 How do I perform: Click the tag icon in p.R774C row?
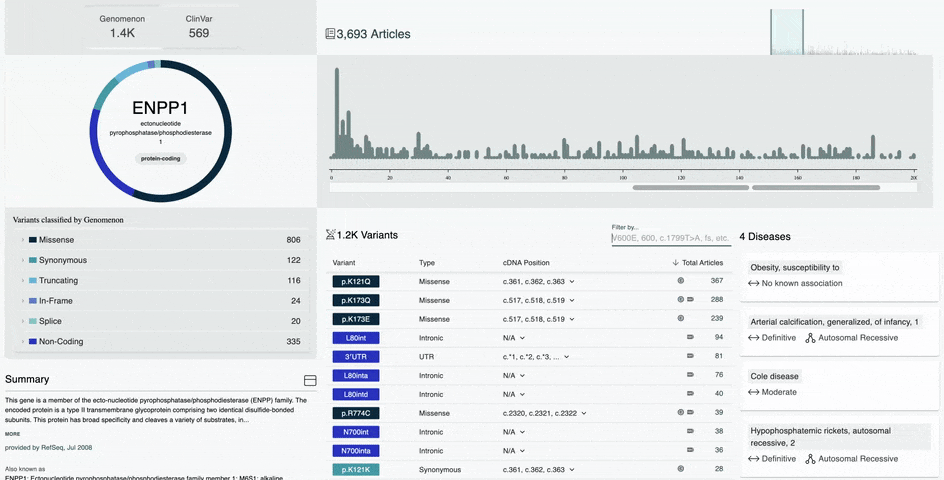(x=690, y=413)
